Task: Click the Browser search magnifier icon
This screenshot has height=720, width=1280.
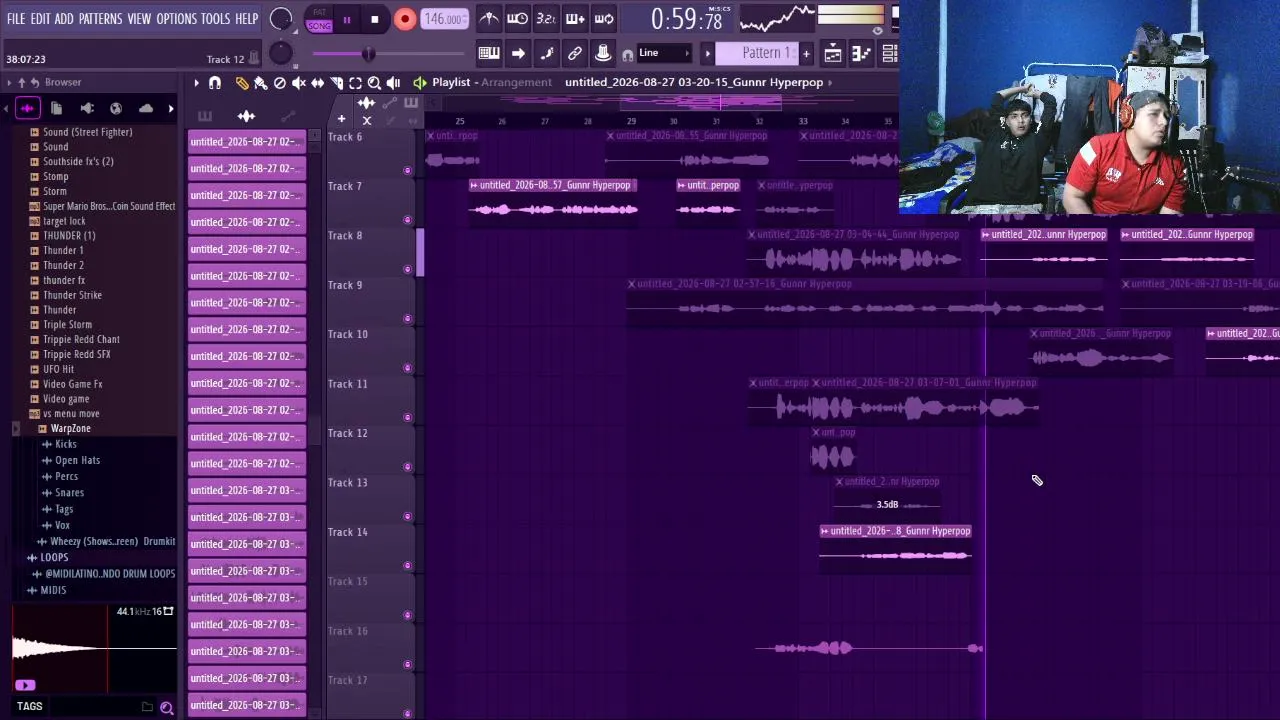Action: point(167,707)
